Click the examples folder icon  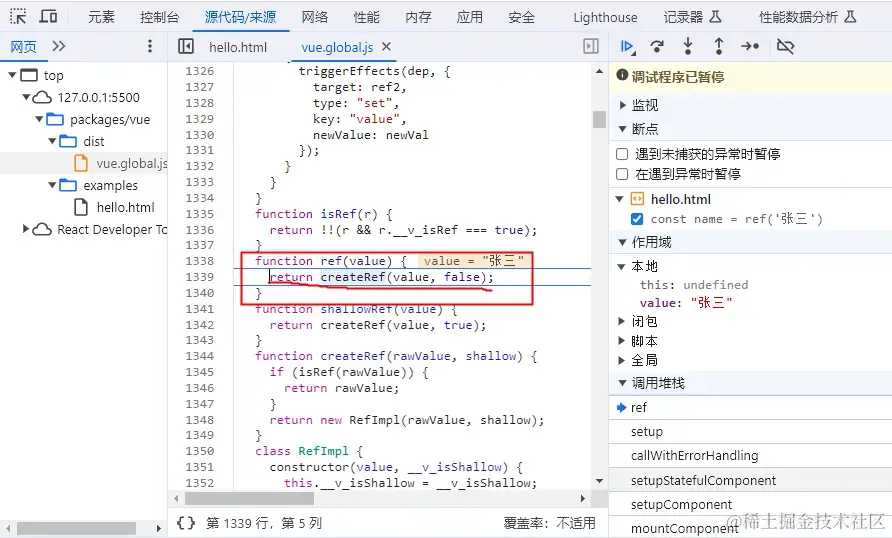point(68,185)
